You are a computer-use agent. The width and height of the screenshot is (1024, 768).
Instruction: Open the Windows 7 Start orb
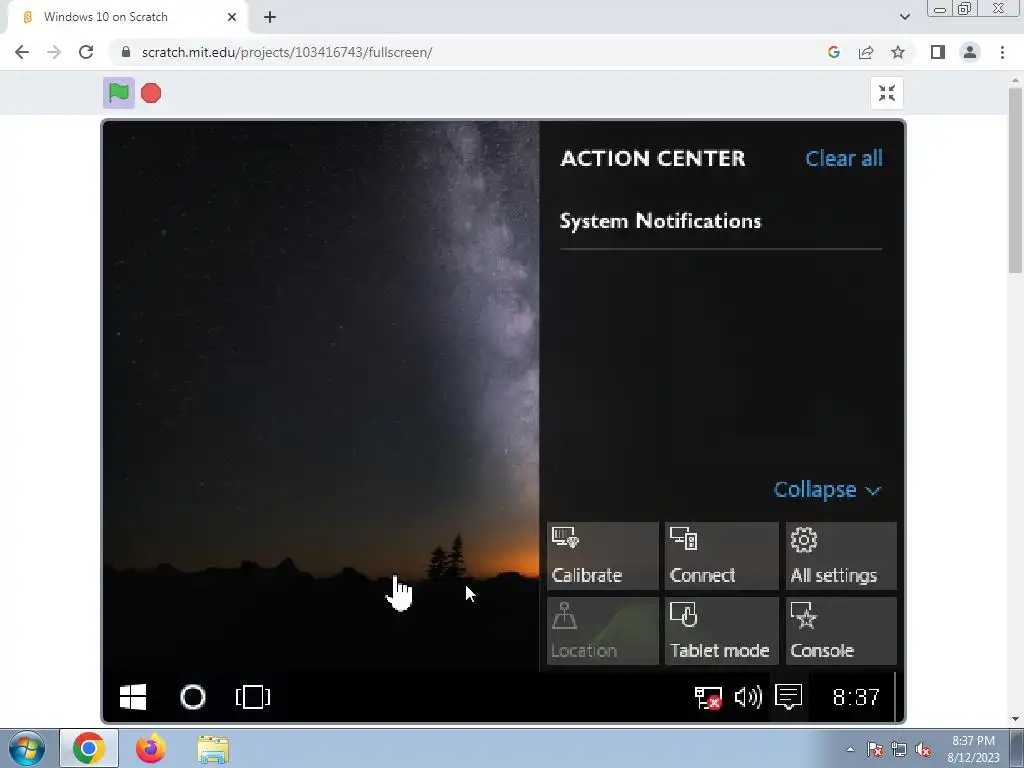pyautogui.click(x=26, y=749)
